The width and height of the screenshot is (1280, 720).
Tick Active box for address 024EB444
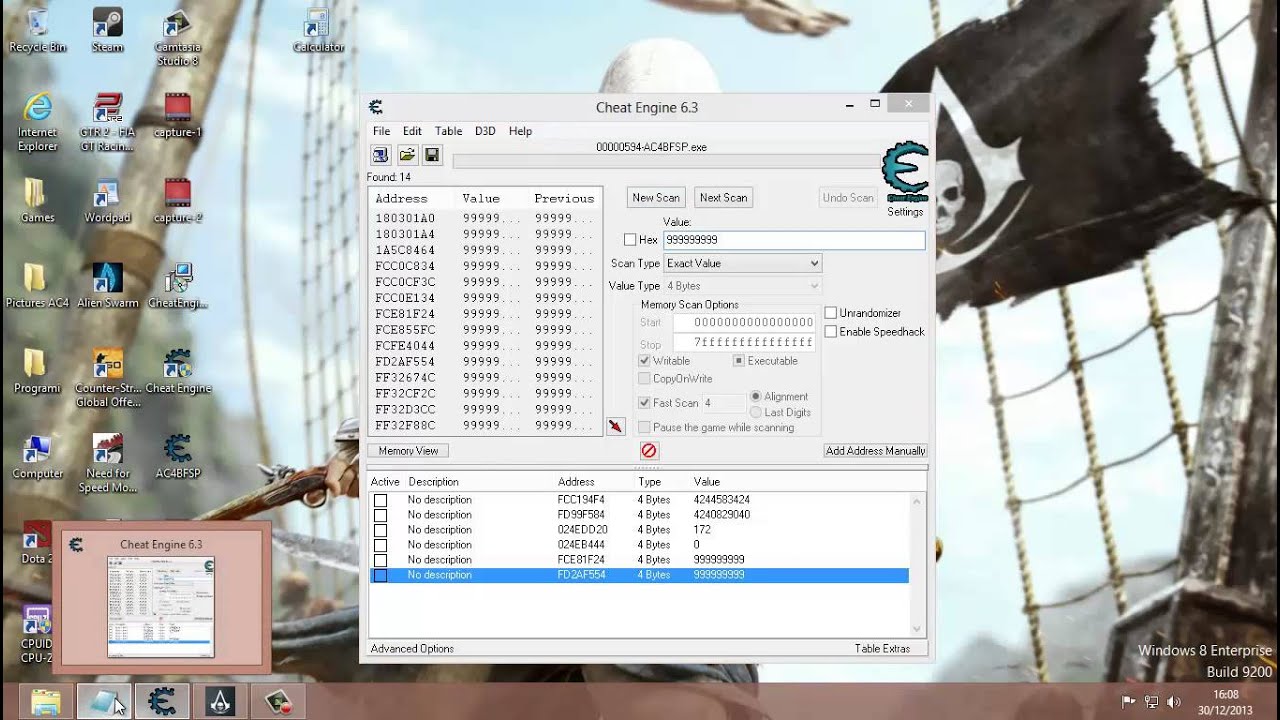click(x=380, y=545)
